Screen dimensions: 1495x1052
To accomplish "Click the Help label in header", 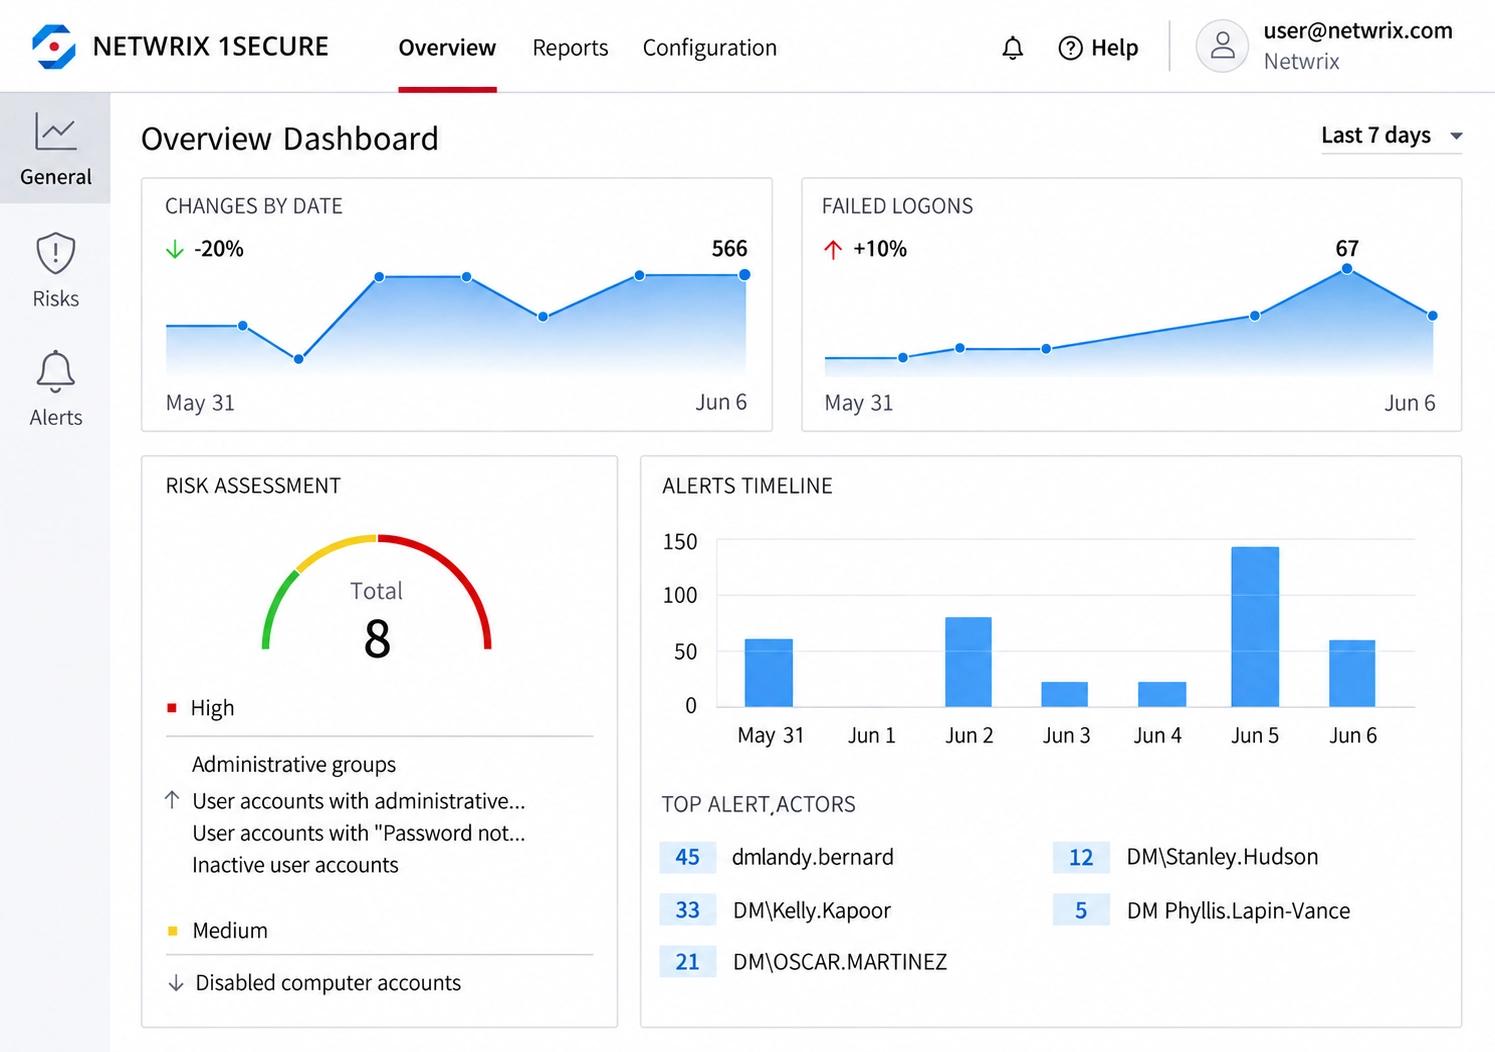I will (x=1115, y=48).
